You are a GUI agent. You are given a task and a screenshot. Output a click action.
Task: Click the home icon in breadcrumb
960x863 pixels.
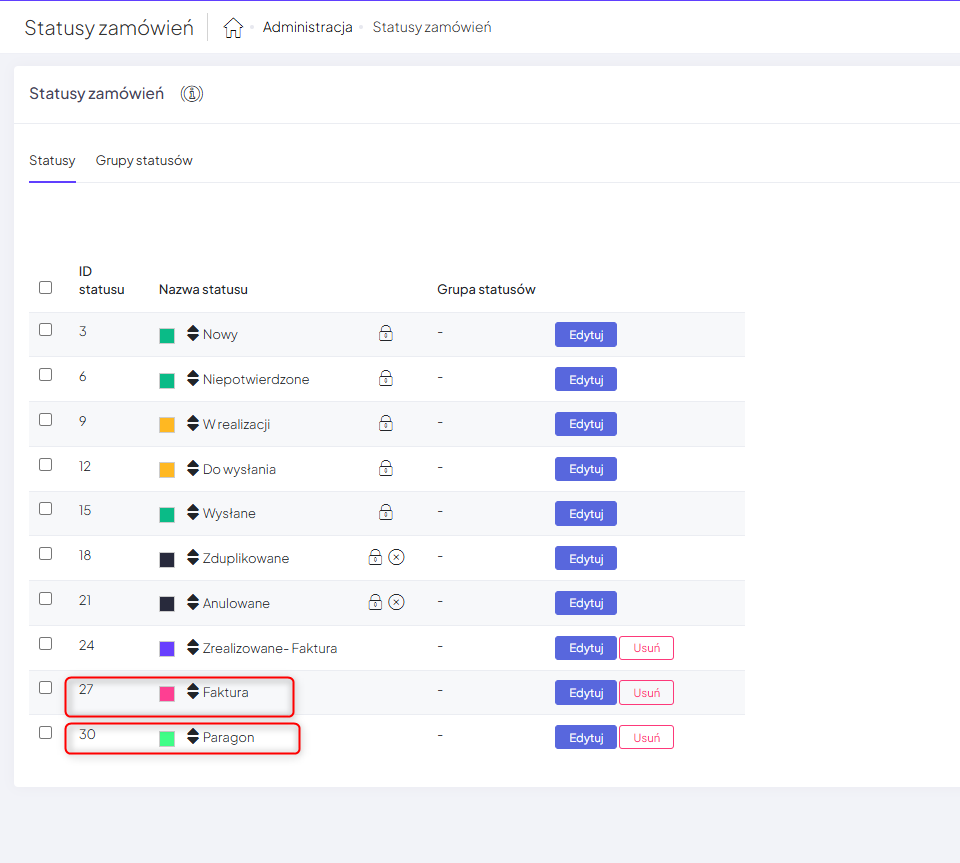point(233,28)
